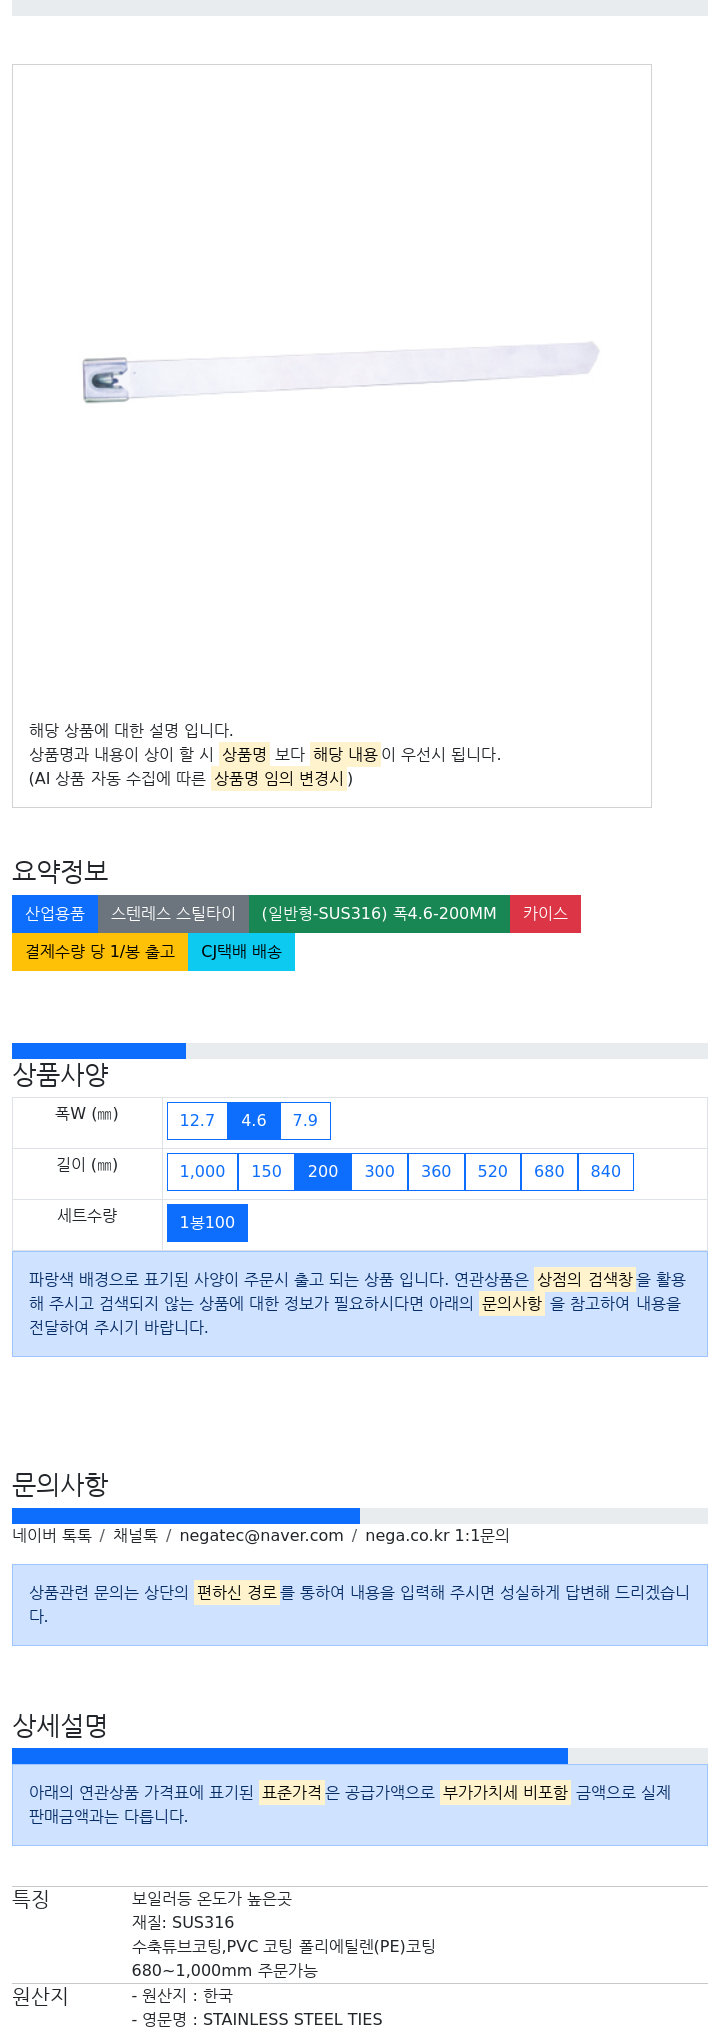This screenshot has height=2032, width=720.
Task: Click the yellow 결제수량 당 1/봉 출고 tag
Action: pyautogui.click(x=100, y=952)
